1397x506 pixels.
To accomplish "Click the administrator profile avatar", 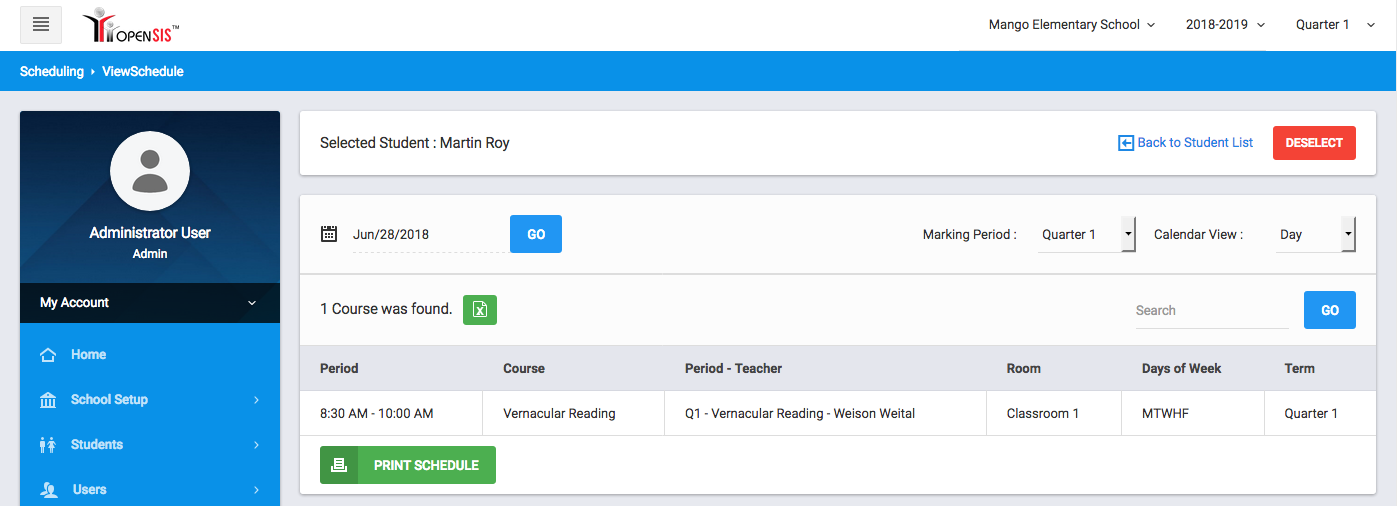I will [x=150, y=171].
